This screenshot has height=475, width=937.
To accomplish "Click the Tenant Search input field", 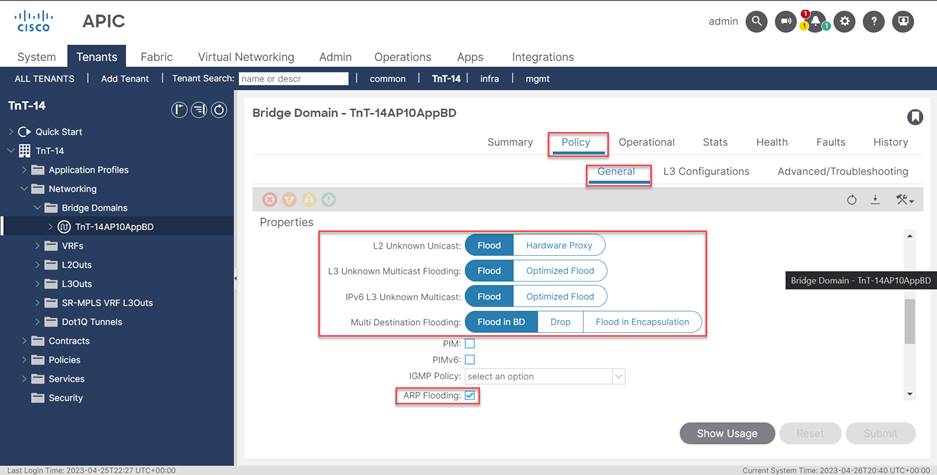I will tap(293, 78).
